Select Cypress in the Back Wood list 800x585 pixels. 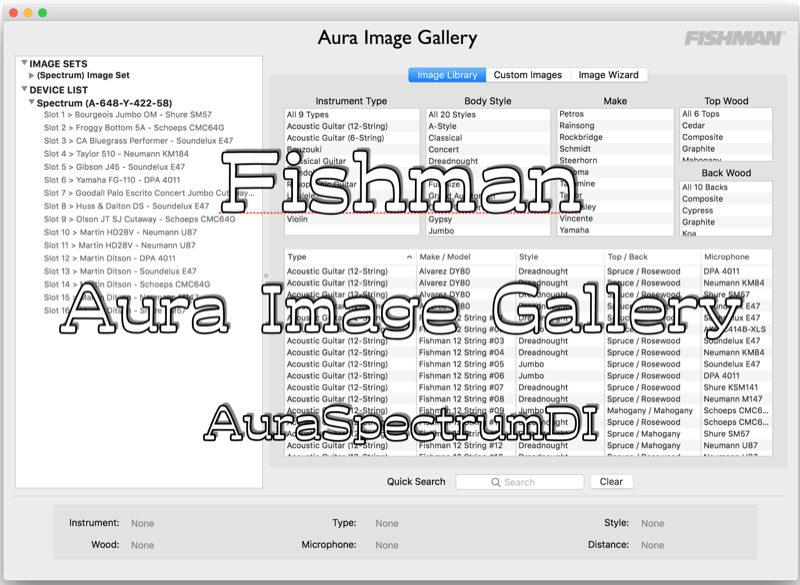coord(726,211)
